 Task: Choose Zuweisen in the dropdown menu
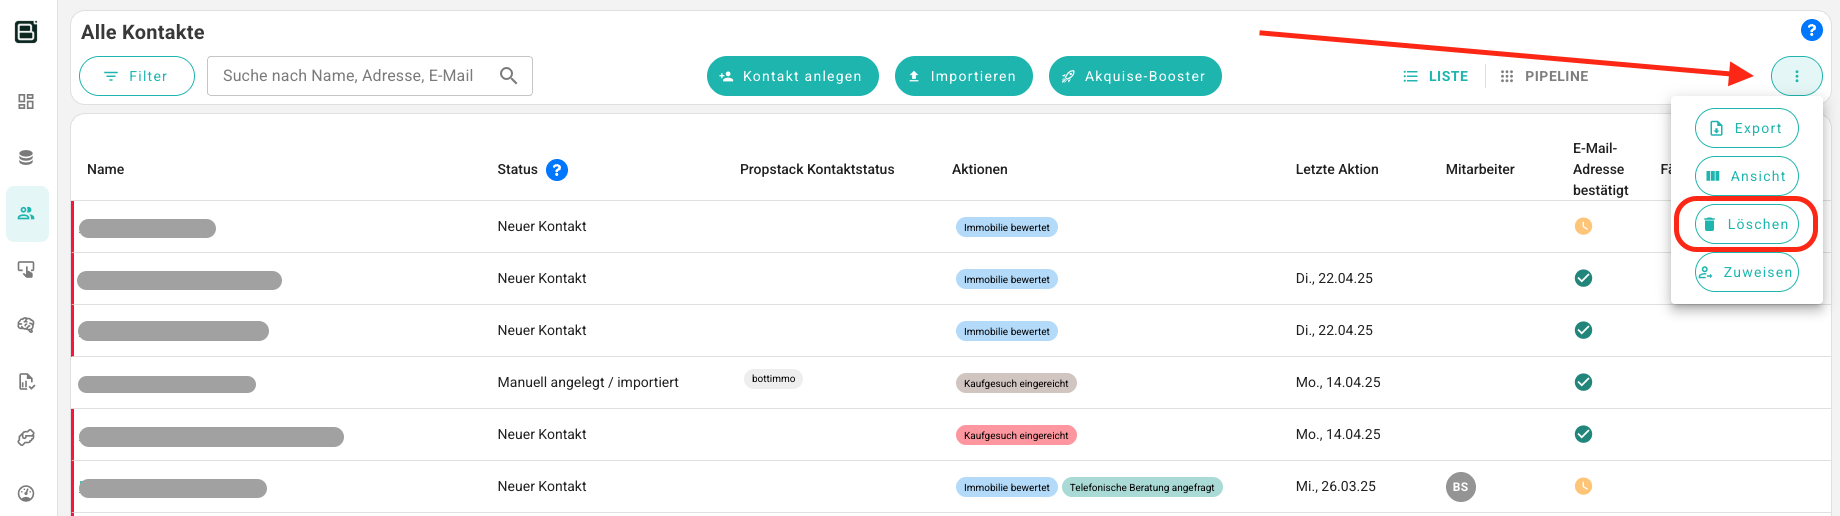(x=1746, y=272)
